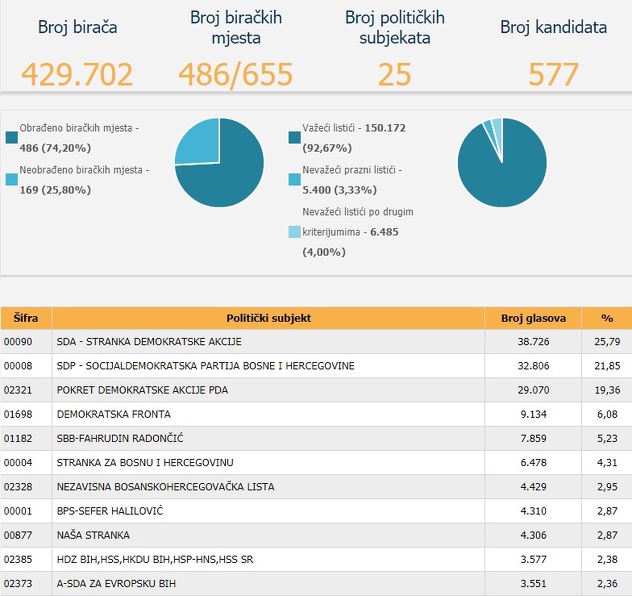
Task: Select the NAŠA STRANKA row
Action: pos(316,535)
